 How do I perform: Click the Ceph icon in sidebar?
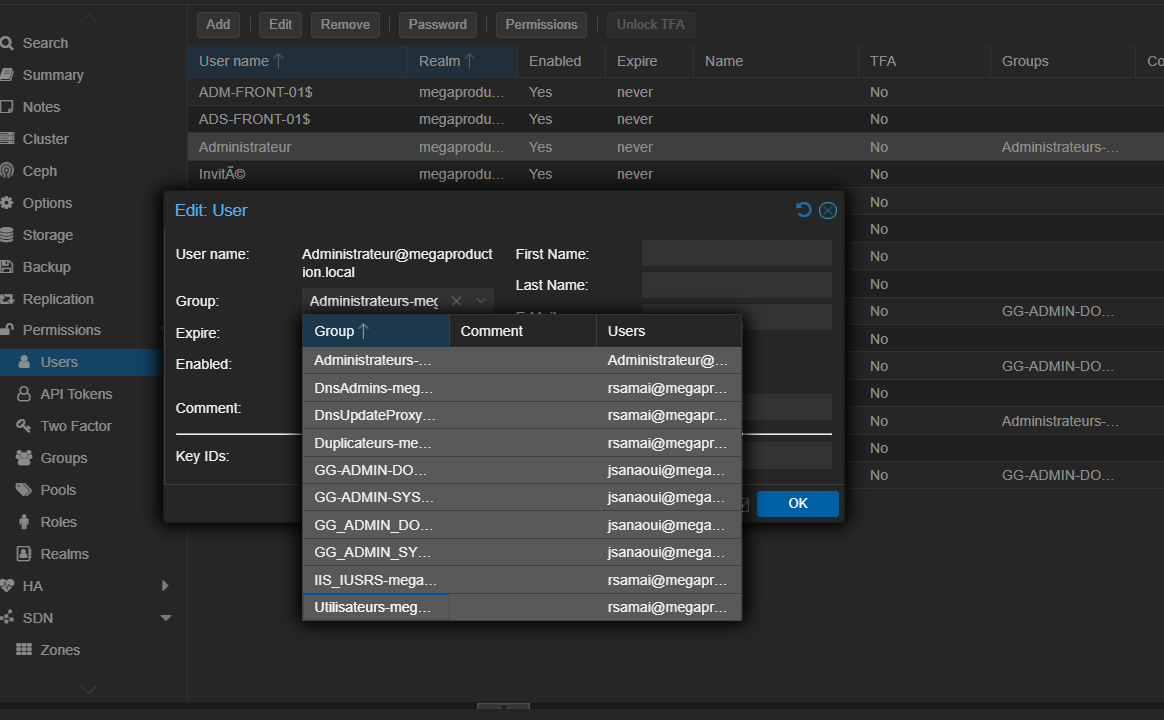point(7,171)
